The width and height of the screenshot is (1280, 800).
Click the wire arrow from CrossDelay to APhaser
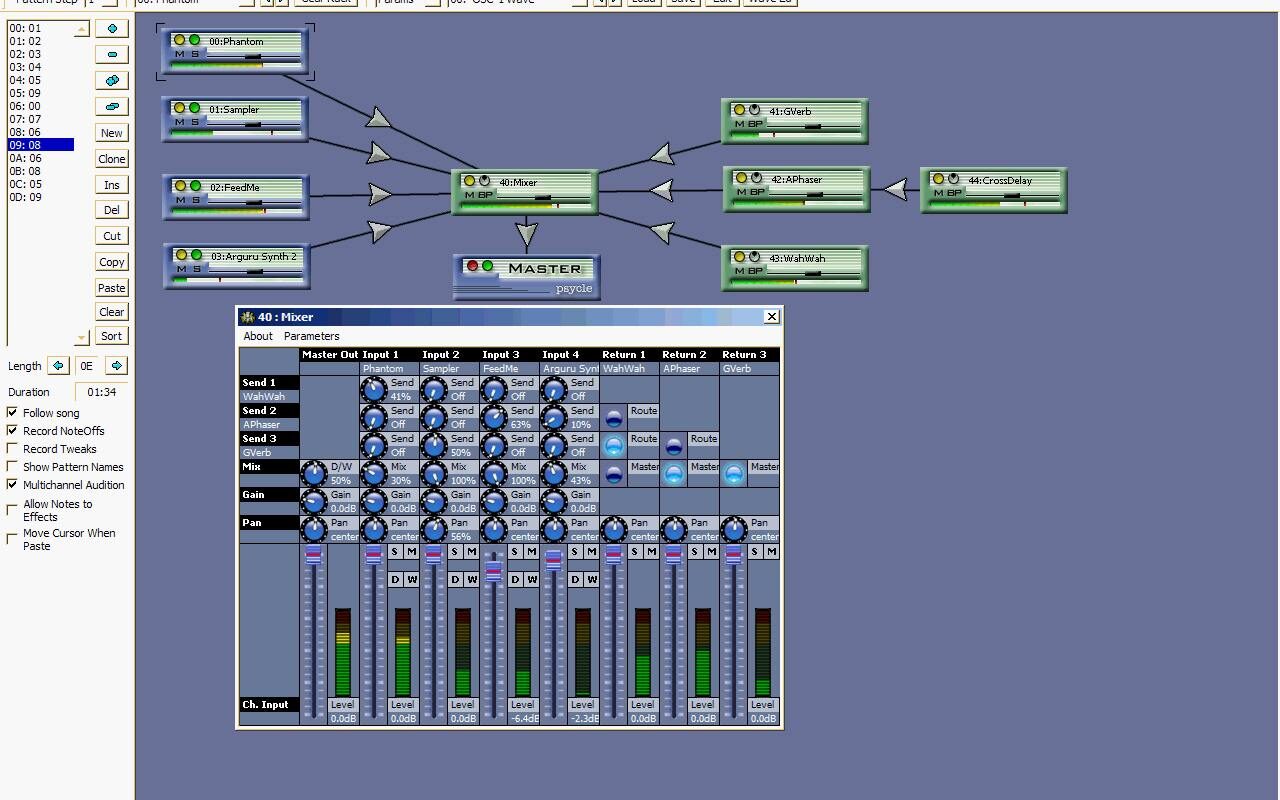tap(896, 189)
